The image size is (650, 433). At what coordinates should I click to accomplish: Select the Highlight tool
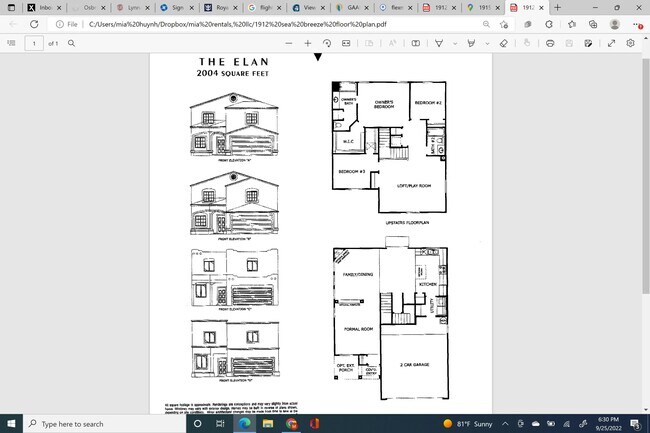(x=471, y=43)
